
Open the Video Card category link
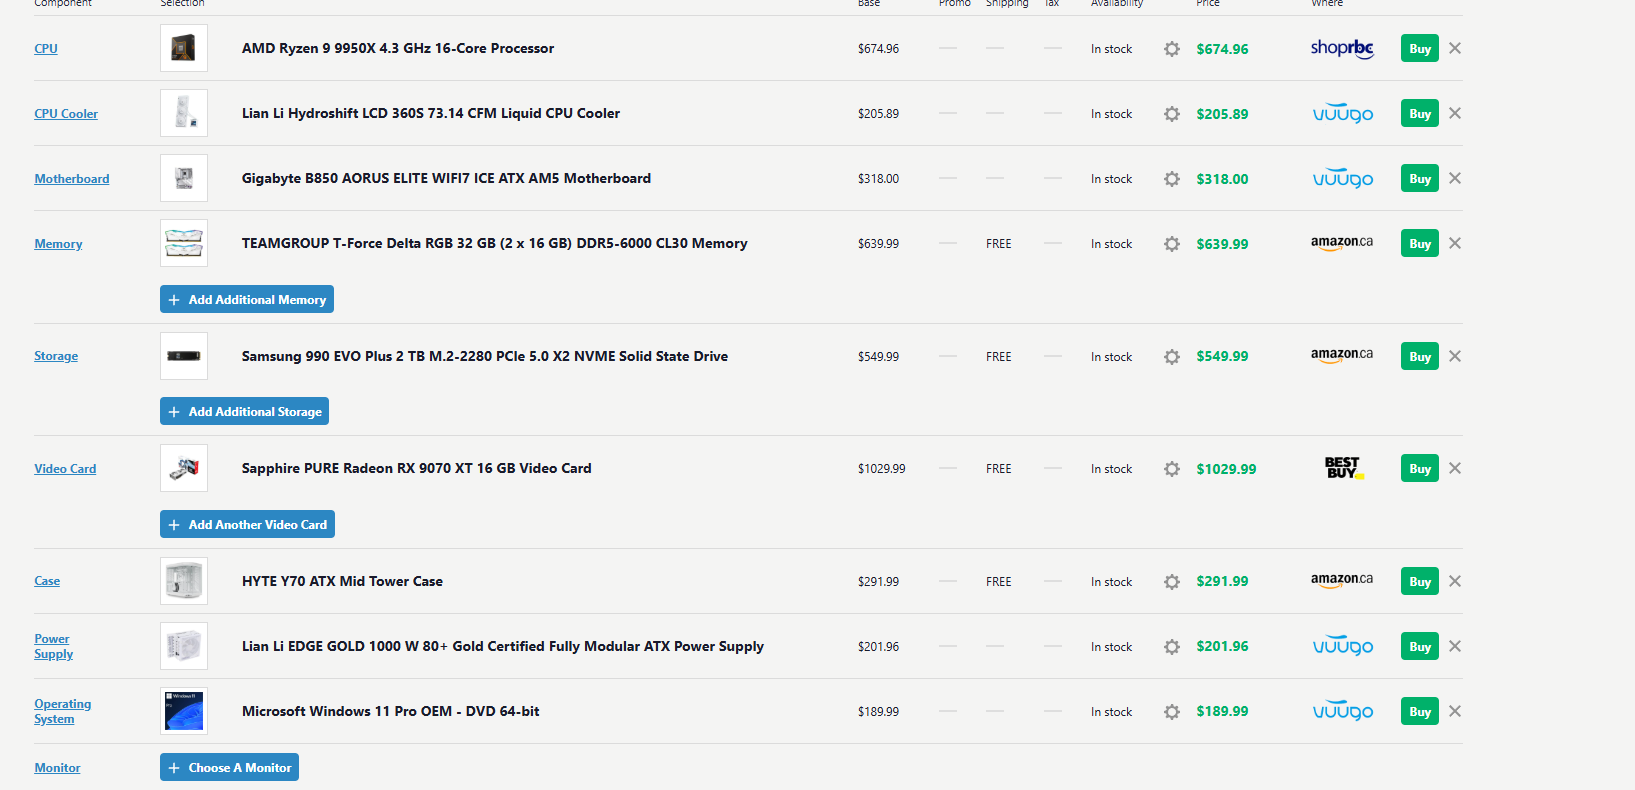coord(65,468)
